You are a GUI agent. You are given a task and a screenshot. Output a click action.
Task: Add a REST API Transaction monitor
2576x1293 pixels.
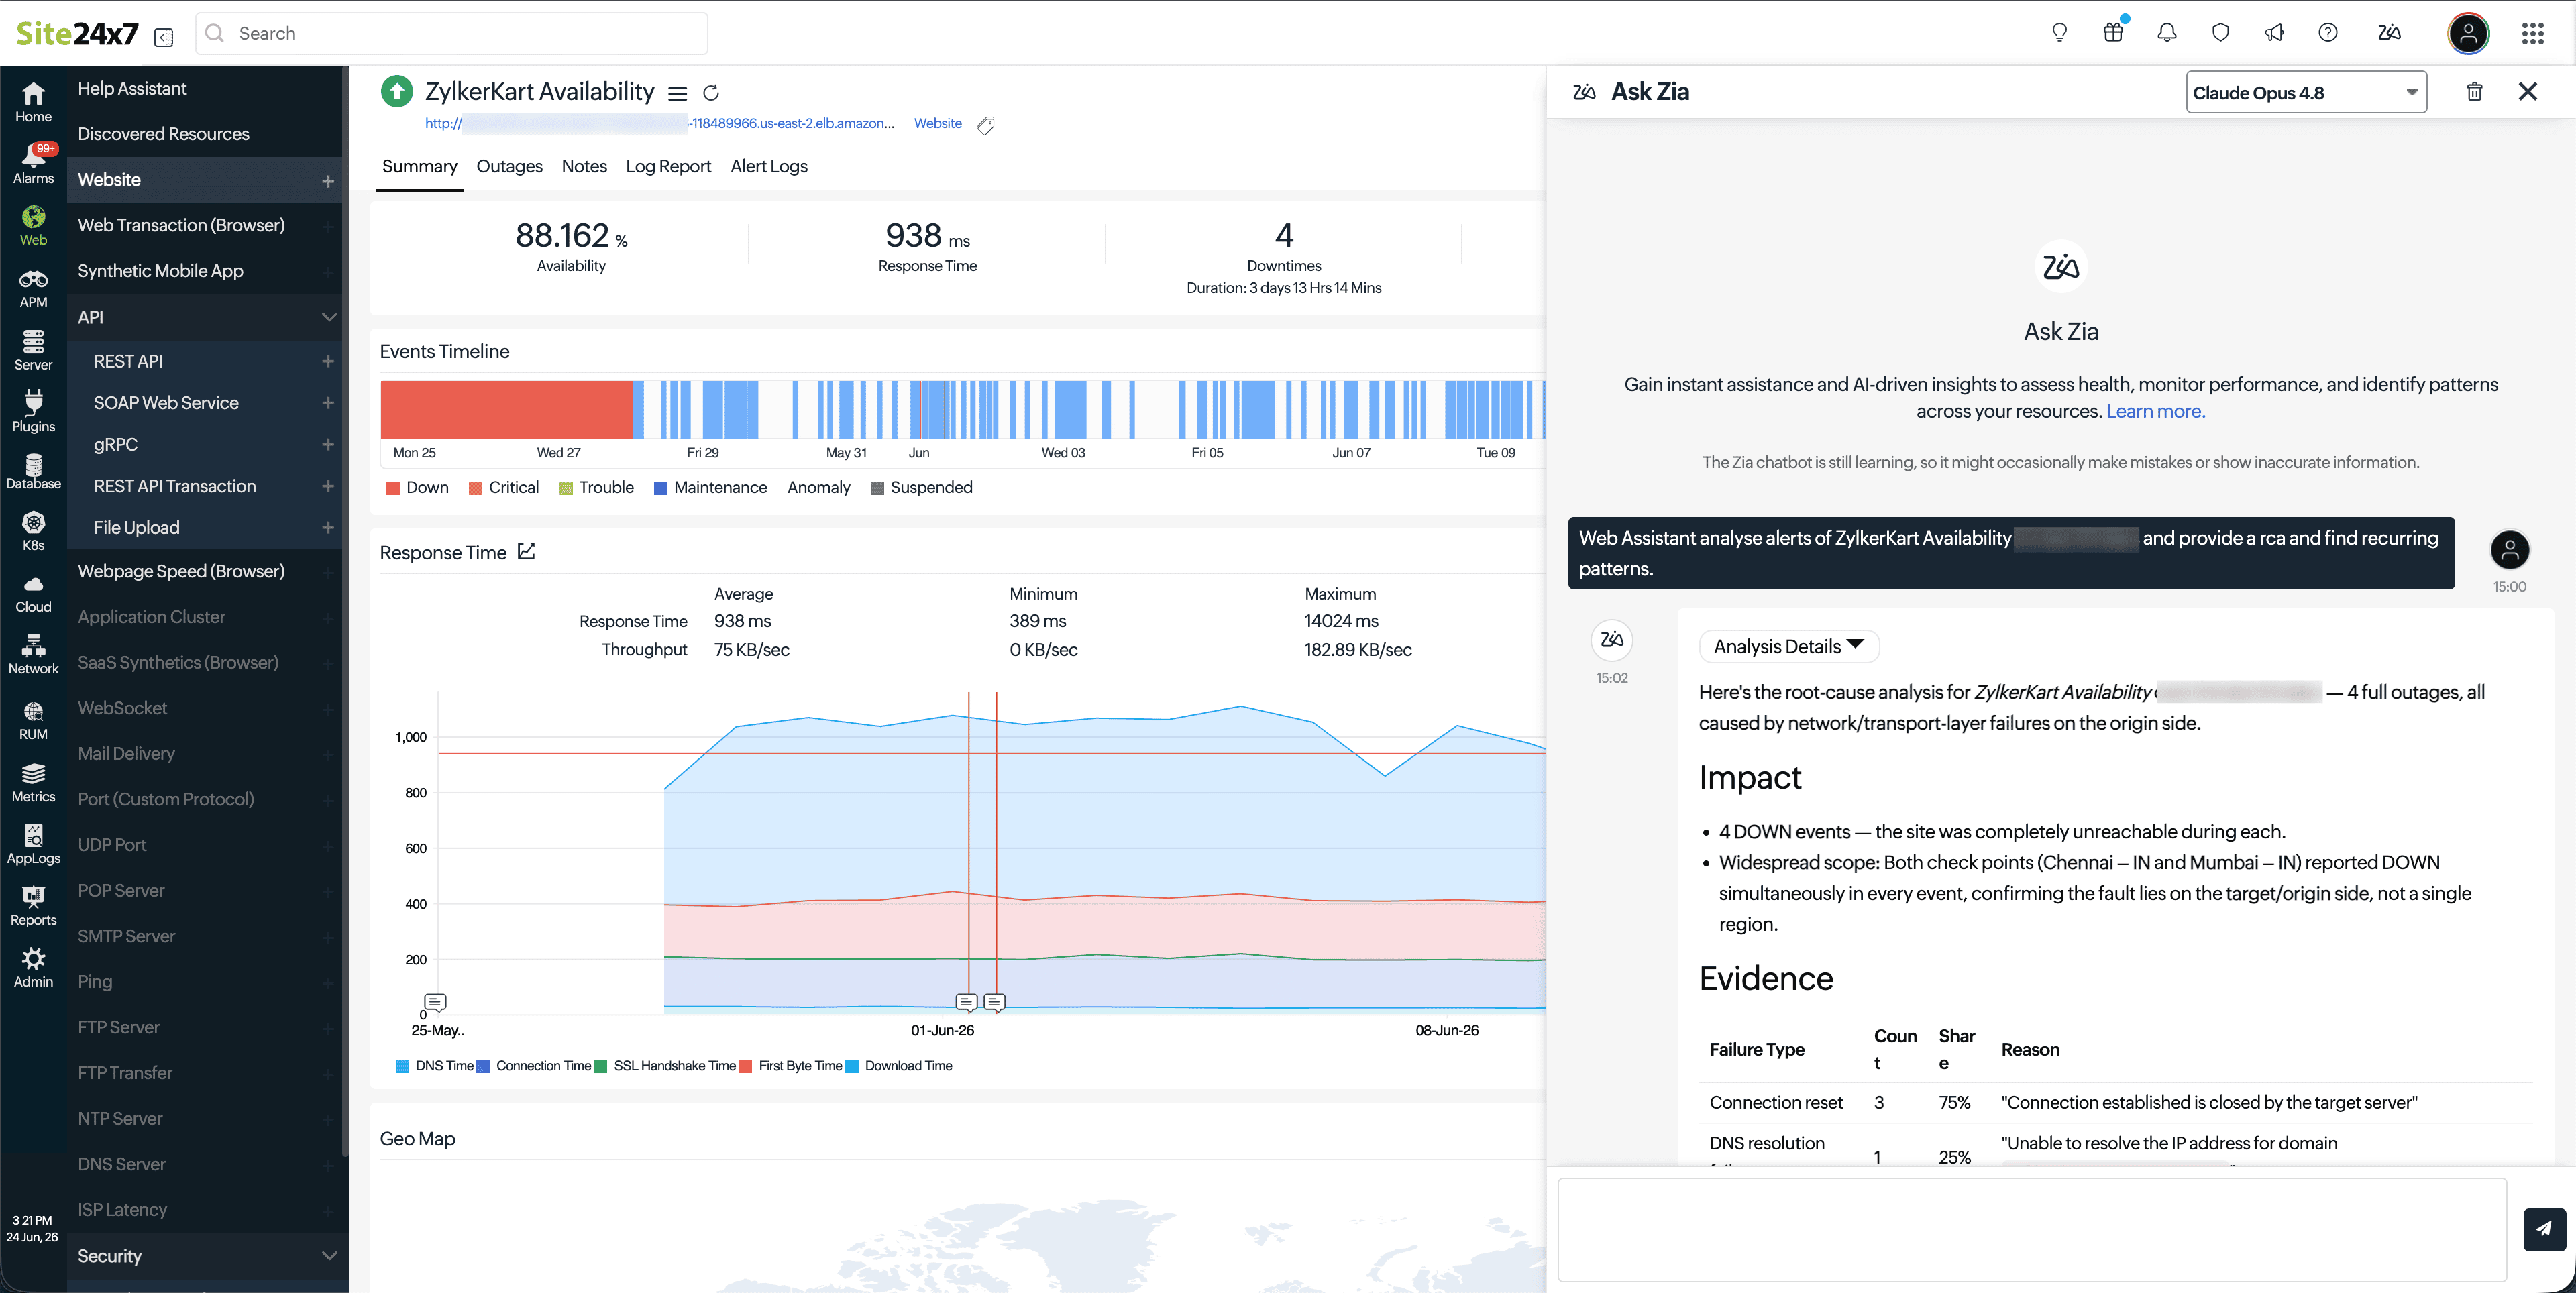pos(328,486)
